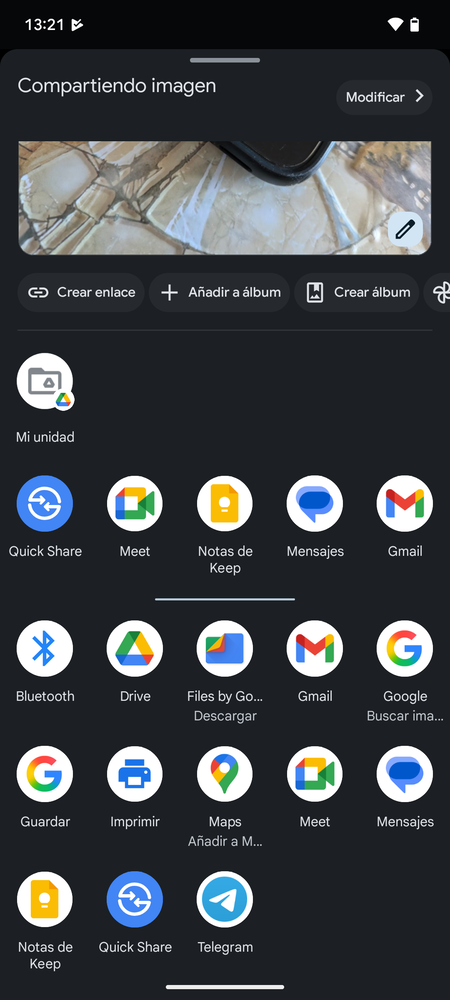The width and height of the screenshot is (450, 1000).
Task: Open the Modificar chevron button
Action: pos(384,98)
